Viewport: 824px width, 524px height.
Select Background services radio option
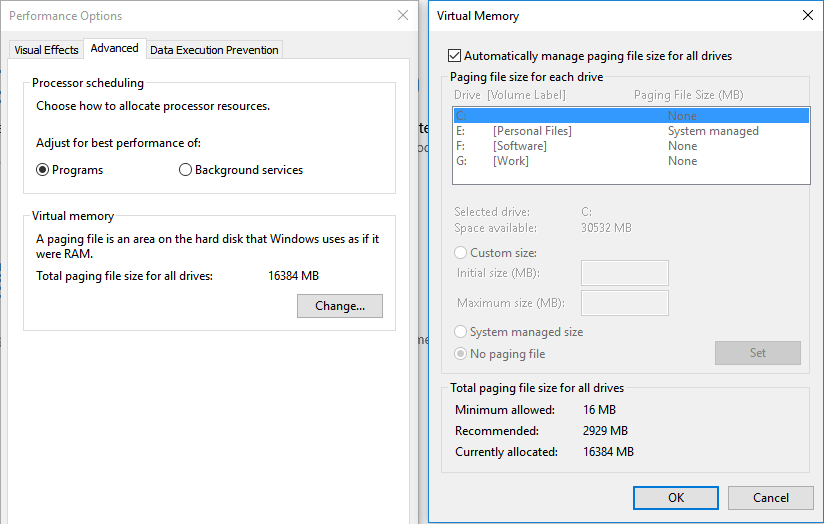pos(185,170)
